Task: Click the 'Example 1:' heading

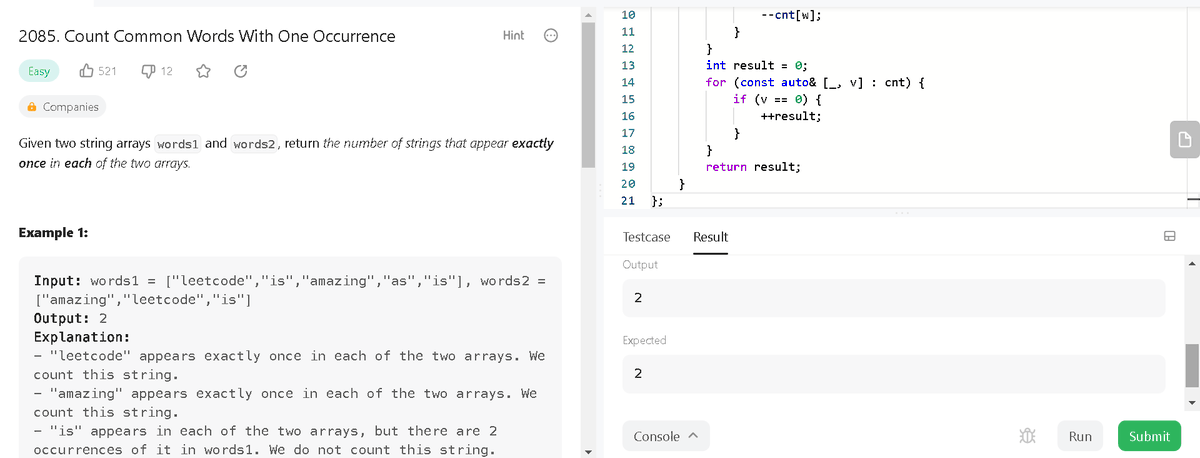Action: [x=53, y=232]
